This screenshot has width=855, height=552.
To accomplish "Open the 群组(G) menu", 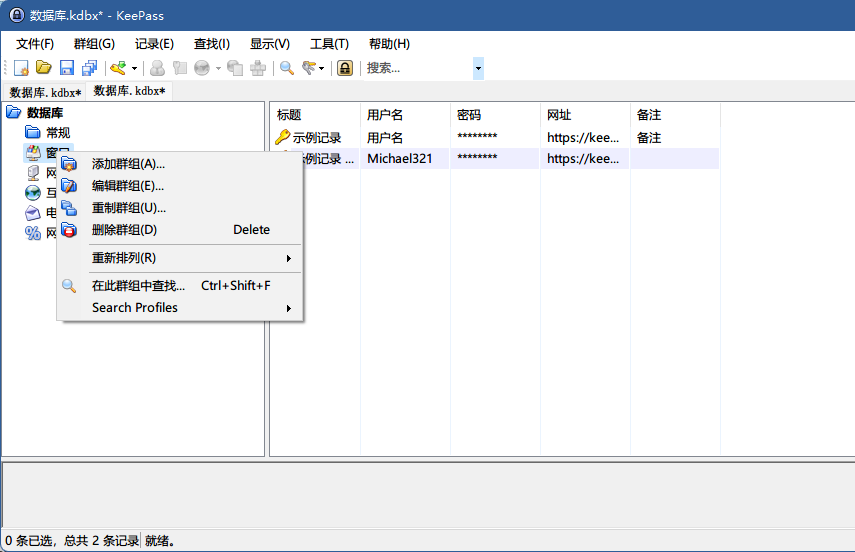I will pyautogui.click(x=94, y=44).
